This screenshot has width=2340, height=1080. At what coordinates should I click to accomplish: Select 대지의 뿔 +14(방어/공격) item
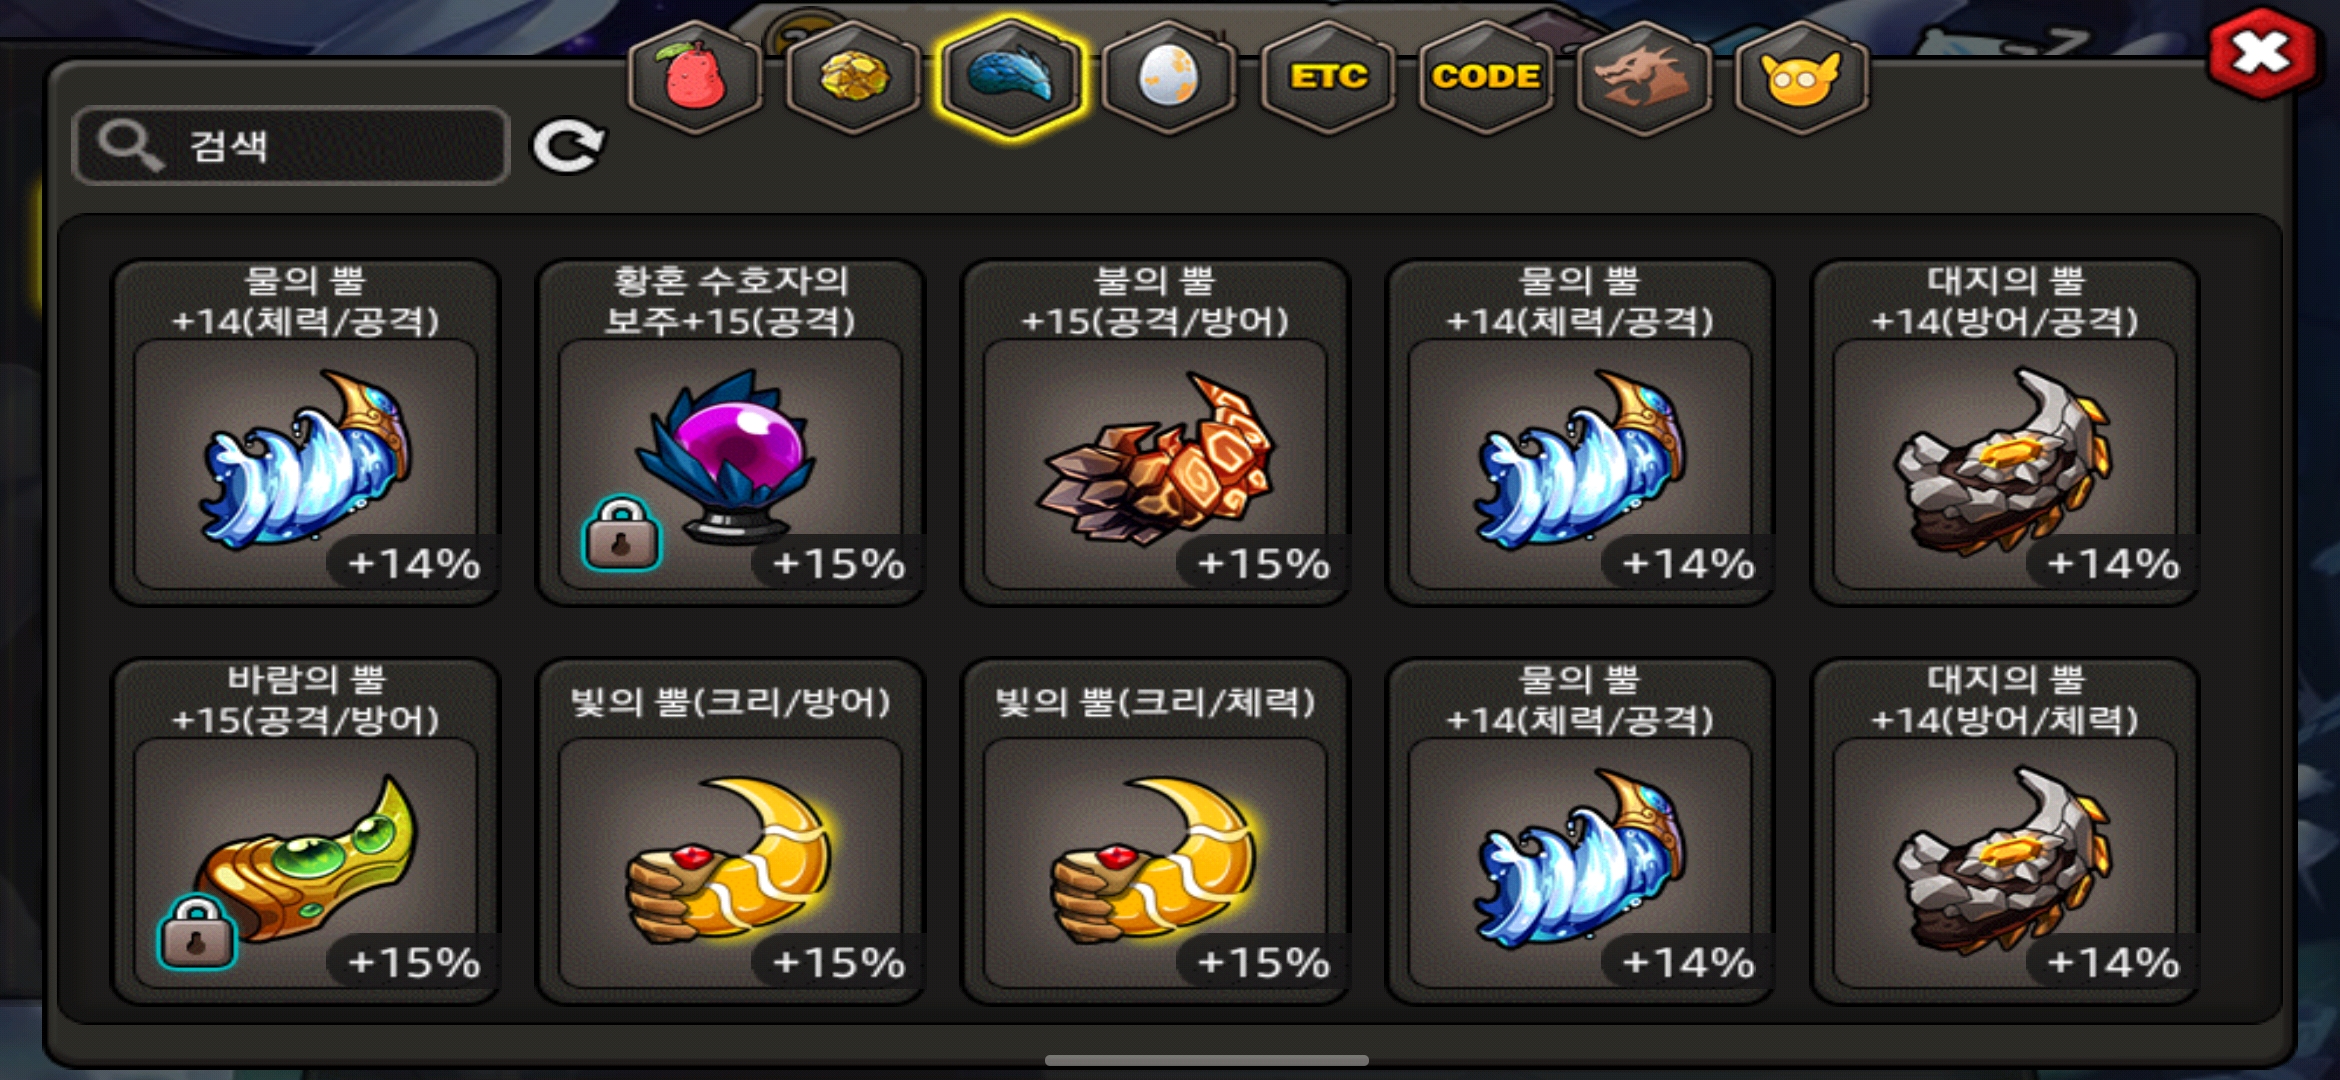(x=2004, y=432)
